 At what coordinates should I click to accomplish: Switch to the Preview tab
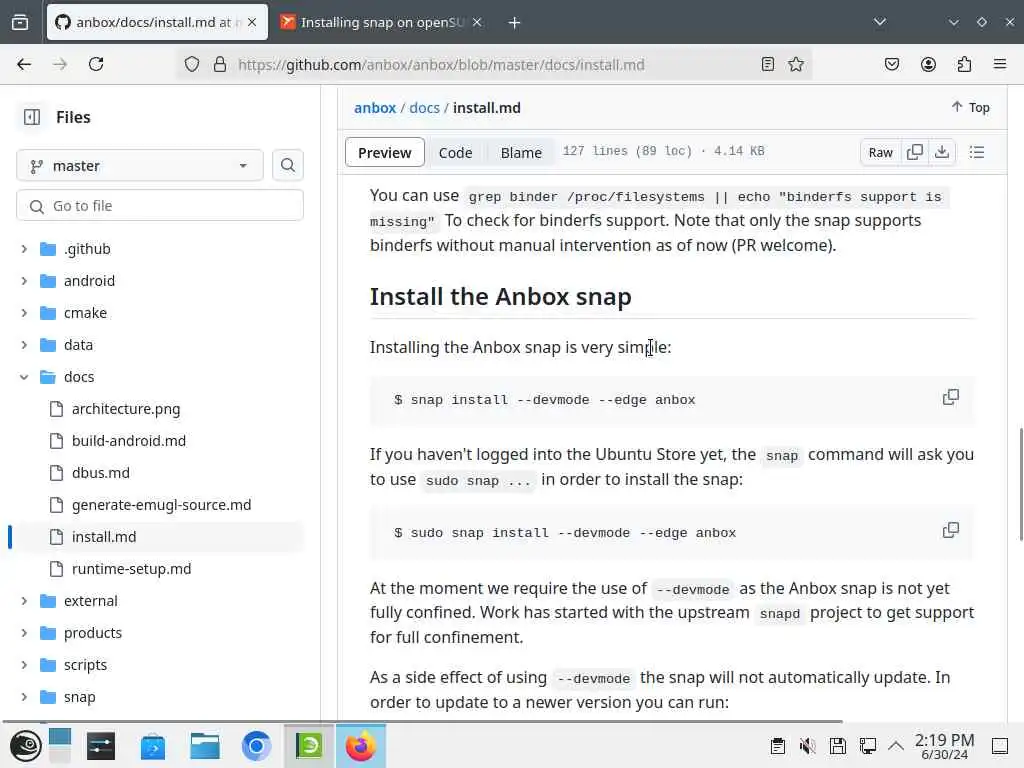click(x=385, y=152)
